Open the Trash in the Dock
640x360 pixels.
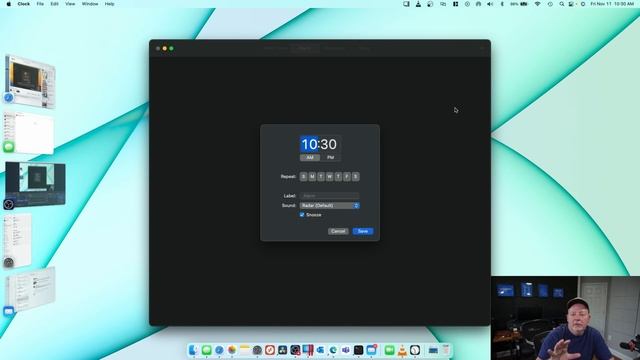coord(446,350)
